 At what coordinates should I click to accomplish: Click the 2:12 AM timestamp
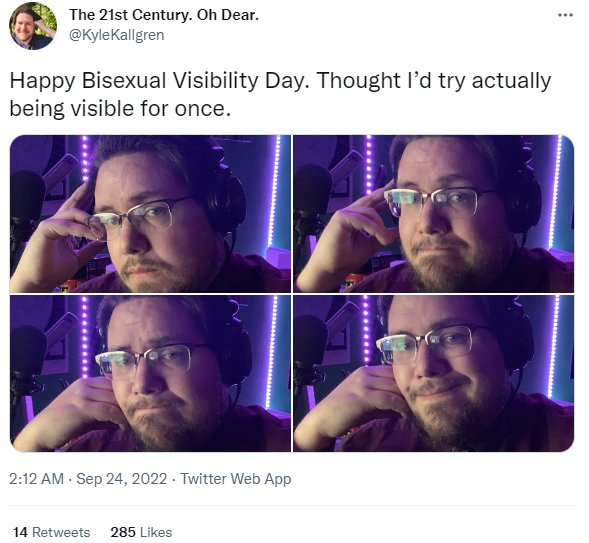pos(36,479)
